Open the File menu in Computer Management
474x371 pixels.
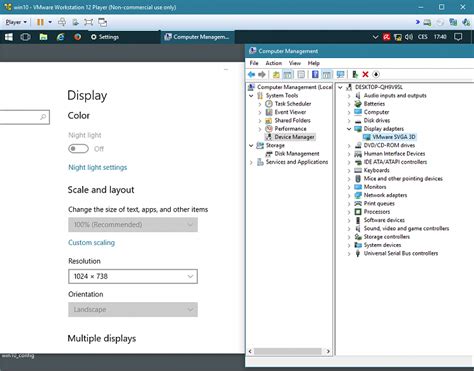click(254, 63)
